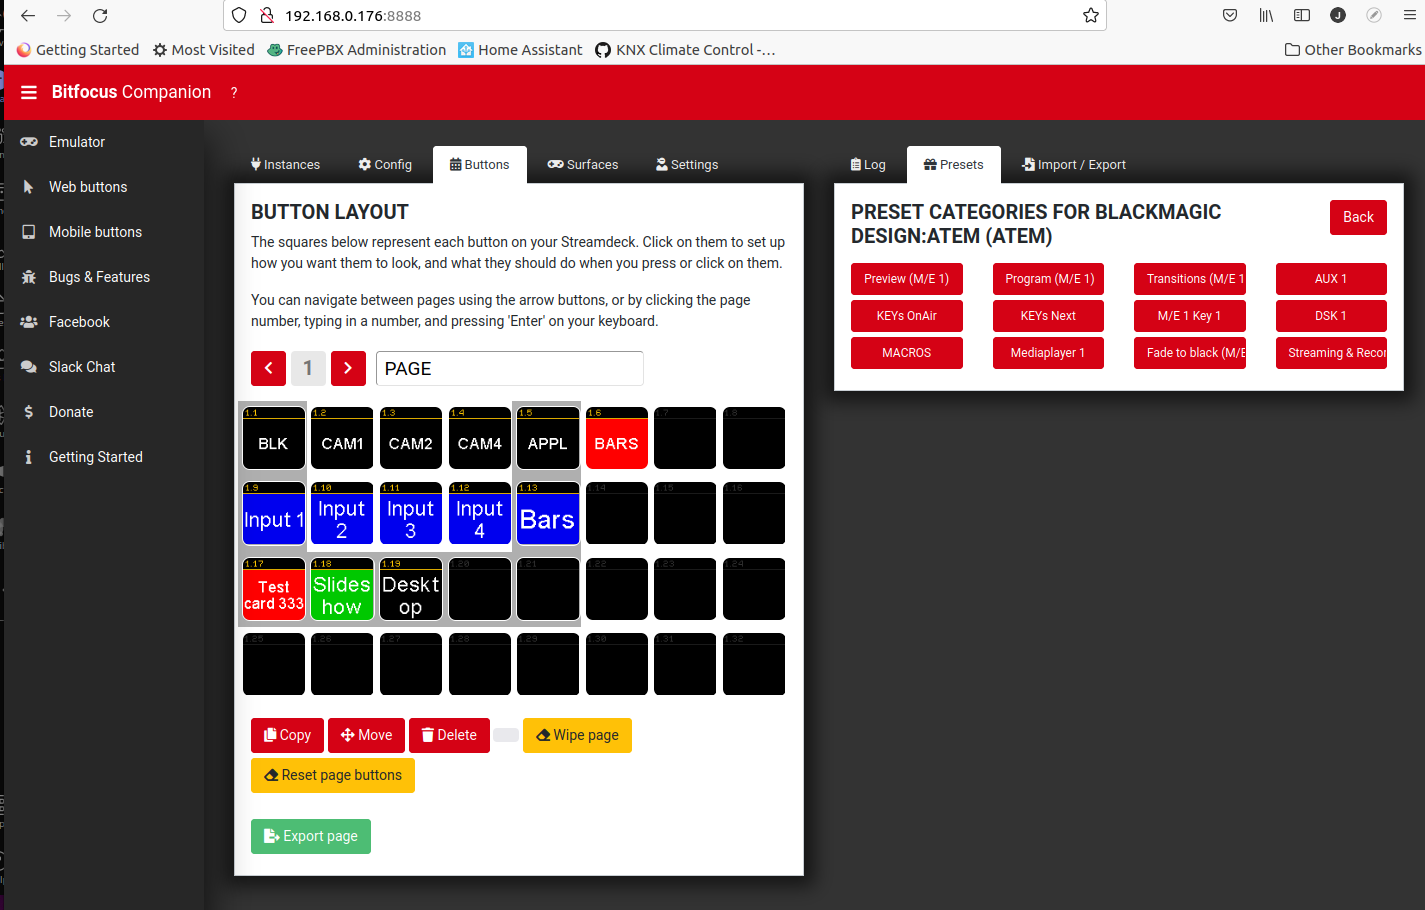Screen dimensions: 1425x910
Task: Click the Wipe page button
Action: pyautogui.click(x=577, y=735)
